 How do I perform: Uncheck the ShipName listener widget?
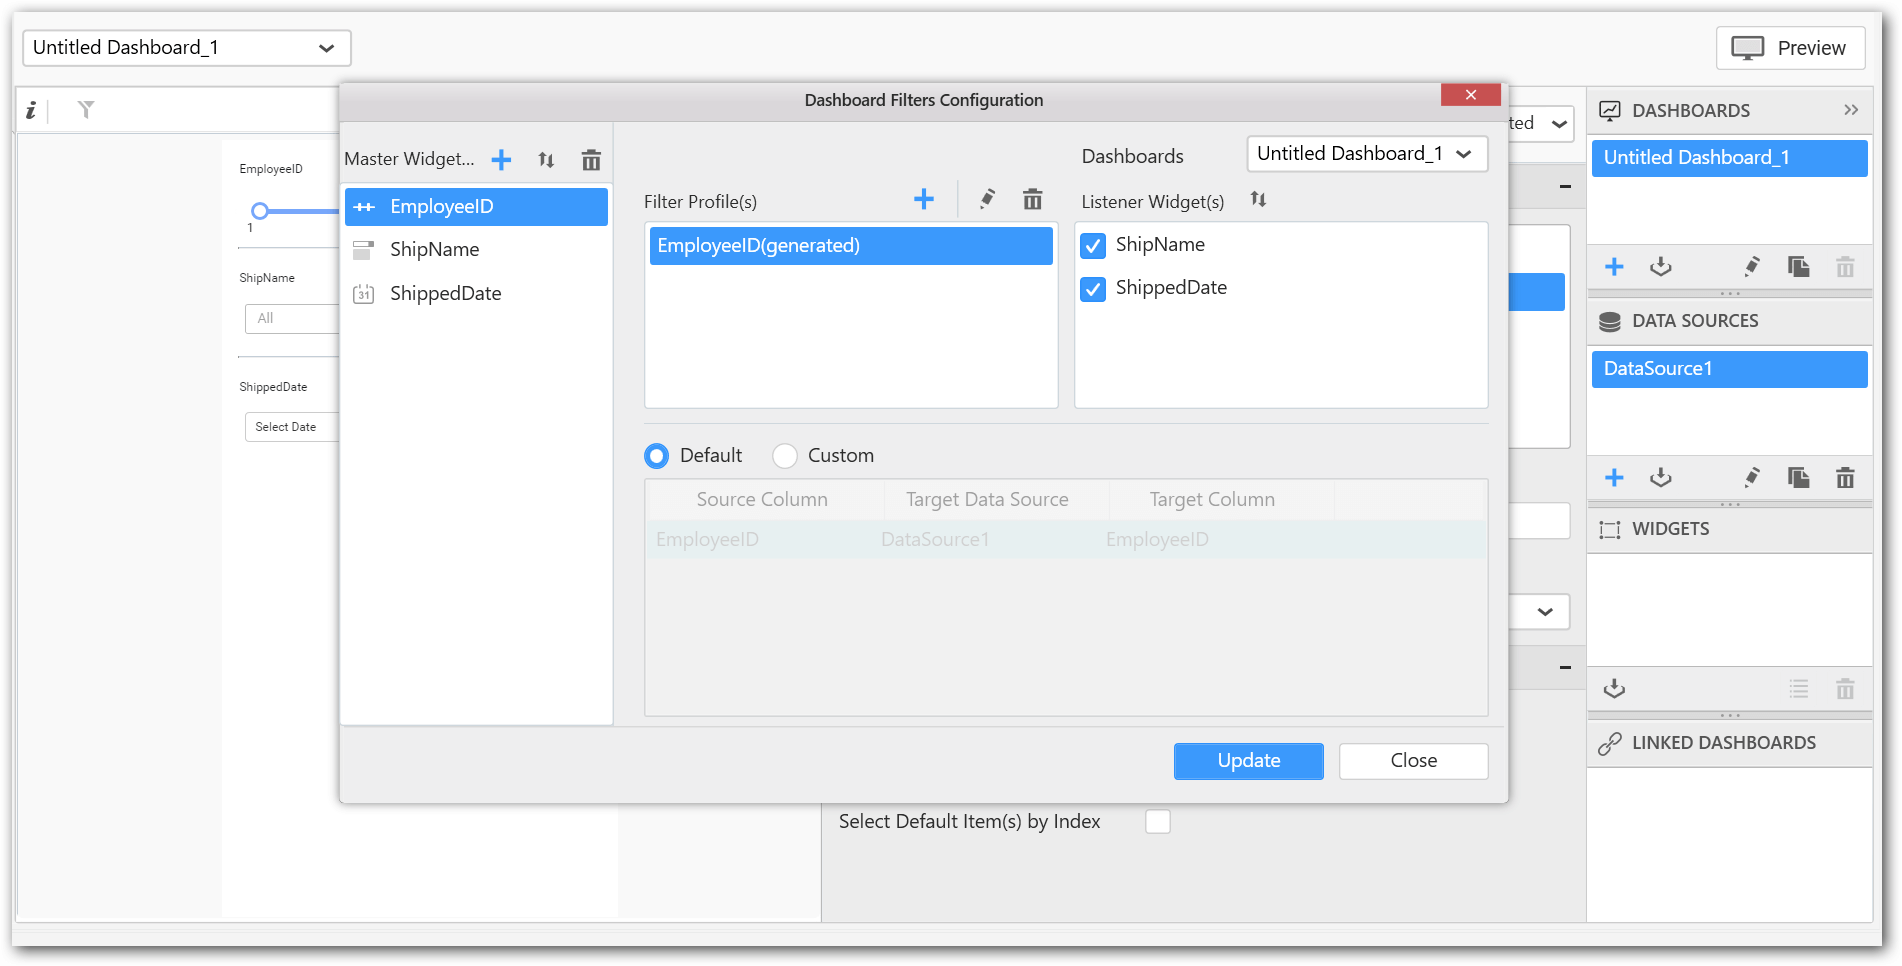[1093, 246]
